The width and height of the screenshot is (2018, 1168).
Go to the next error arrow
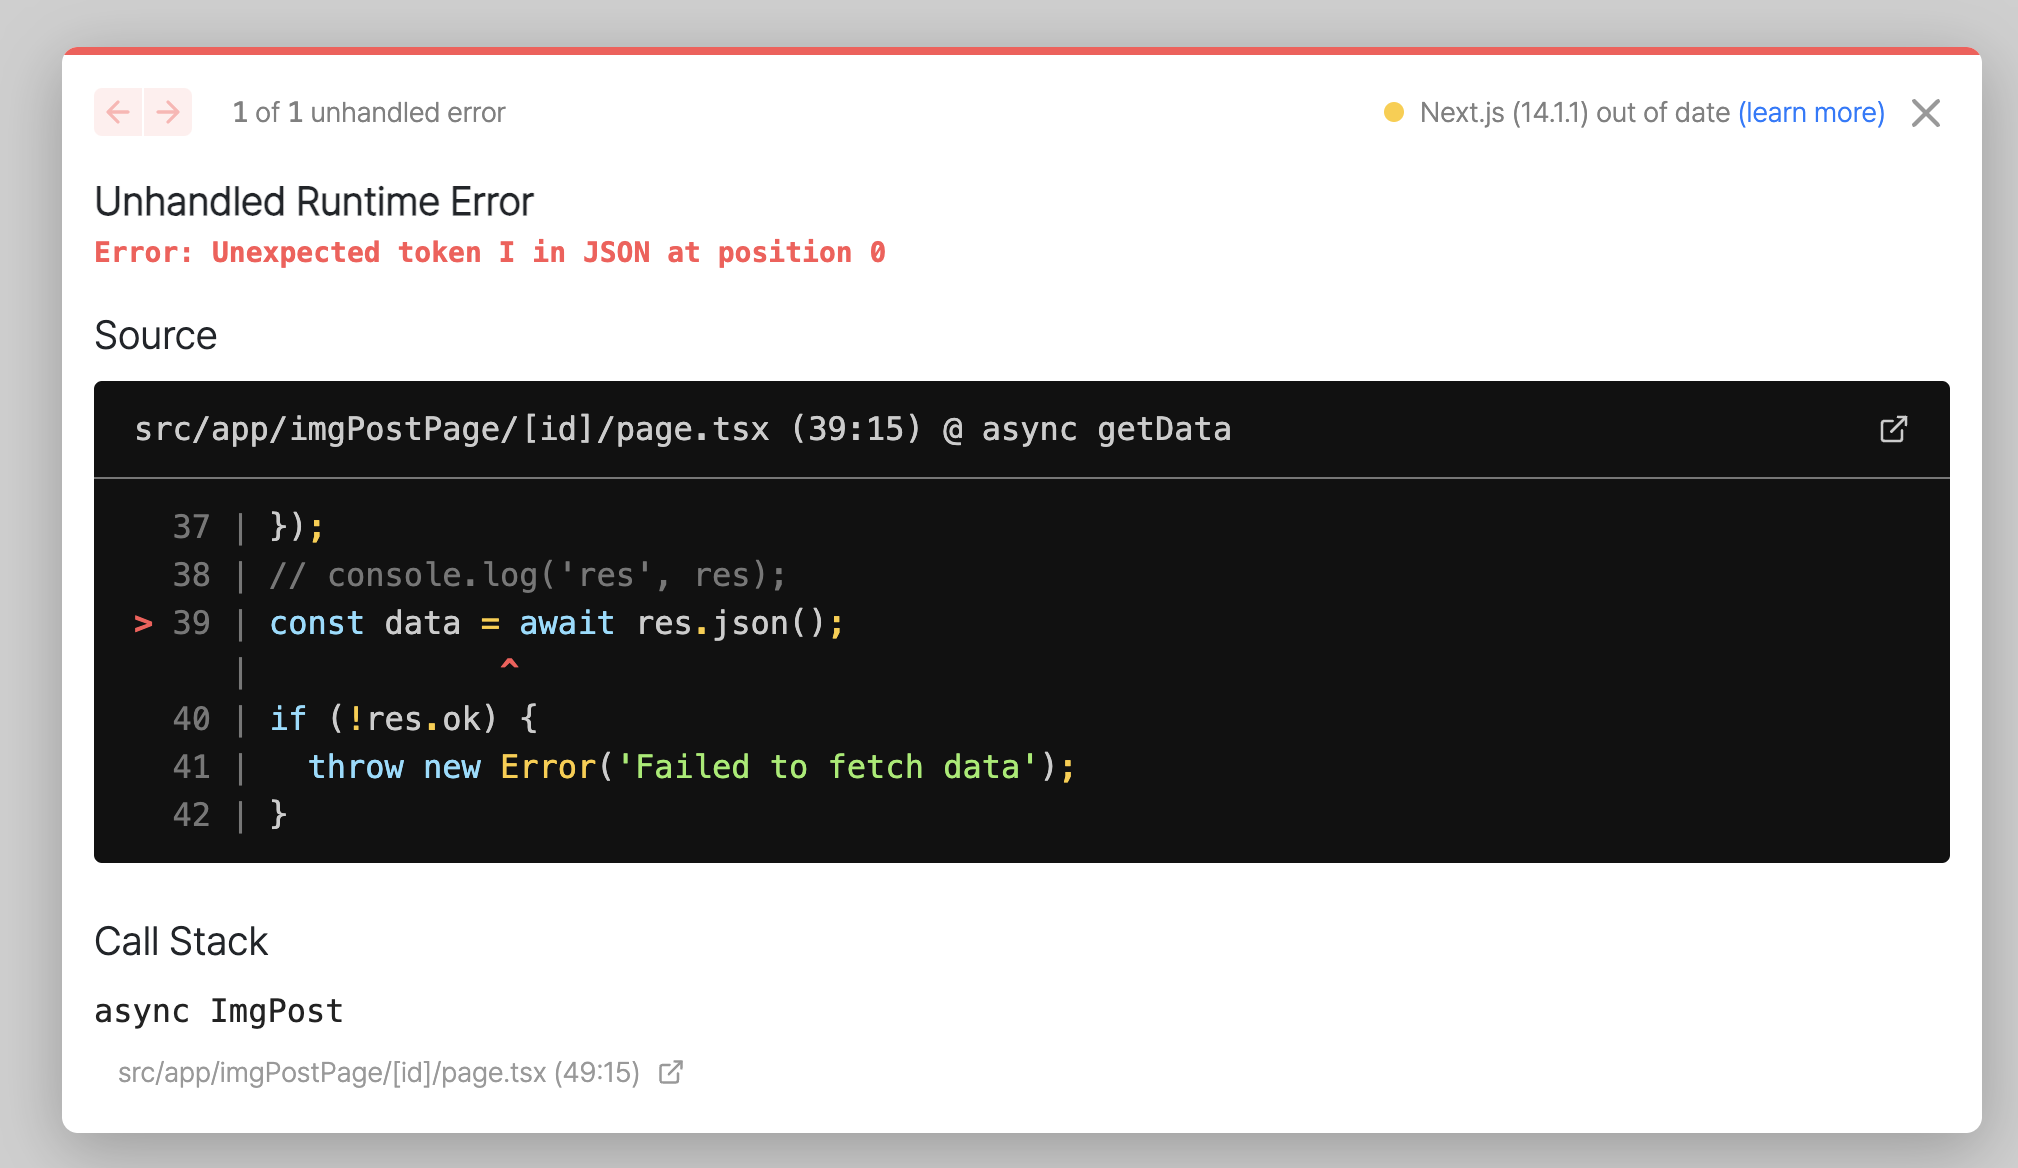[168, 112]
